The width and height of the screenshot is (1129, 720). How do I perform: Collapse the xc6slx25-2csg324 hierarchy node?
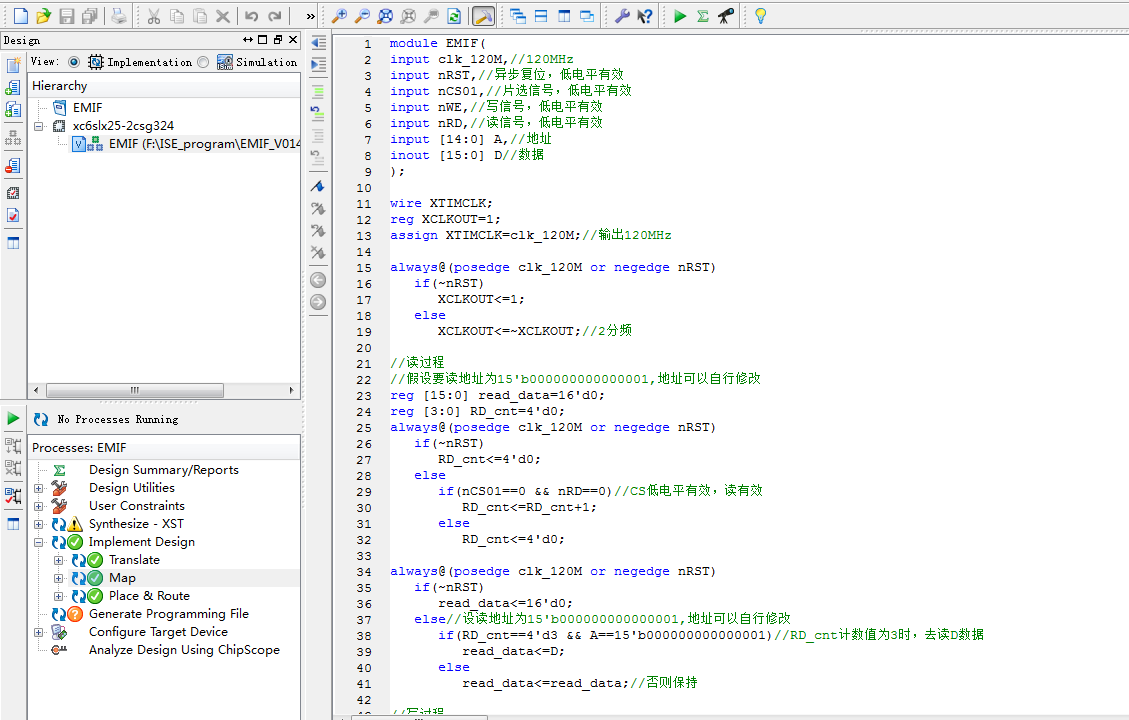pos(39,126)
